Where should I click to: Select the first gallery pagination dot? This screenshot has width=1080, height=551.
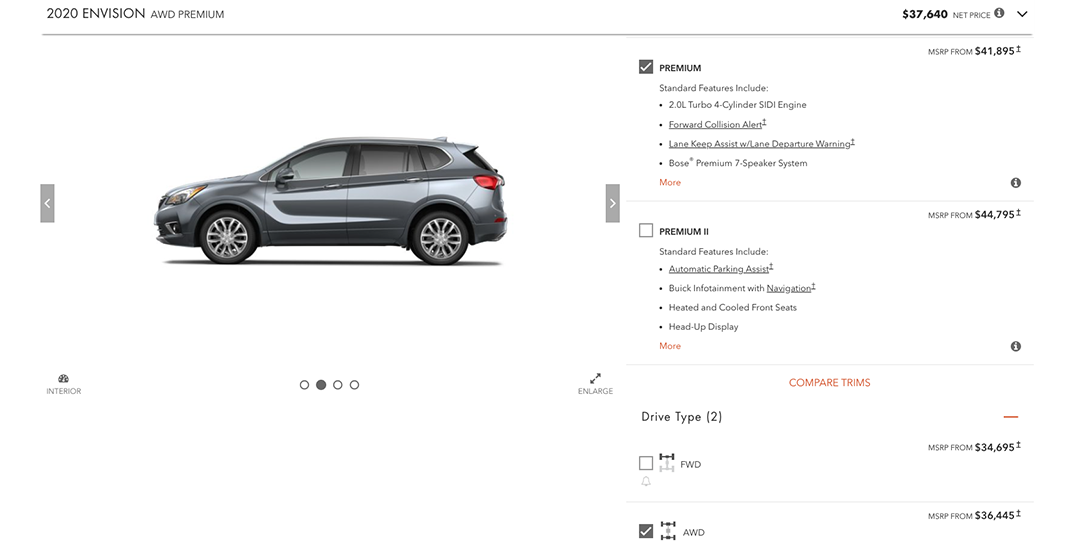click(x=304, y=385)
